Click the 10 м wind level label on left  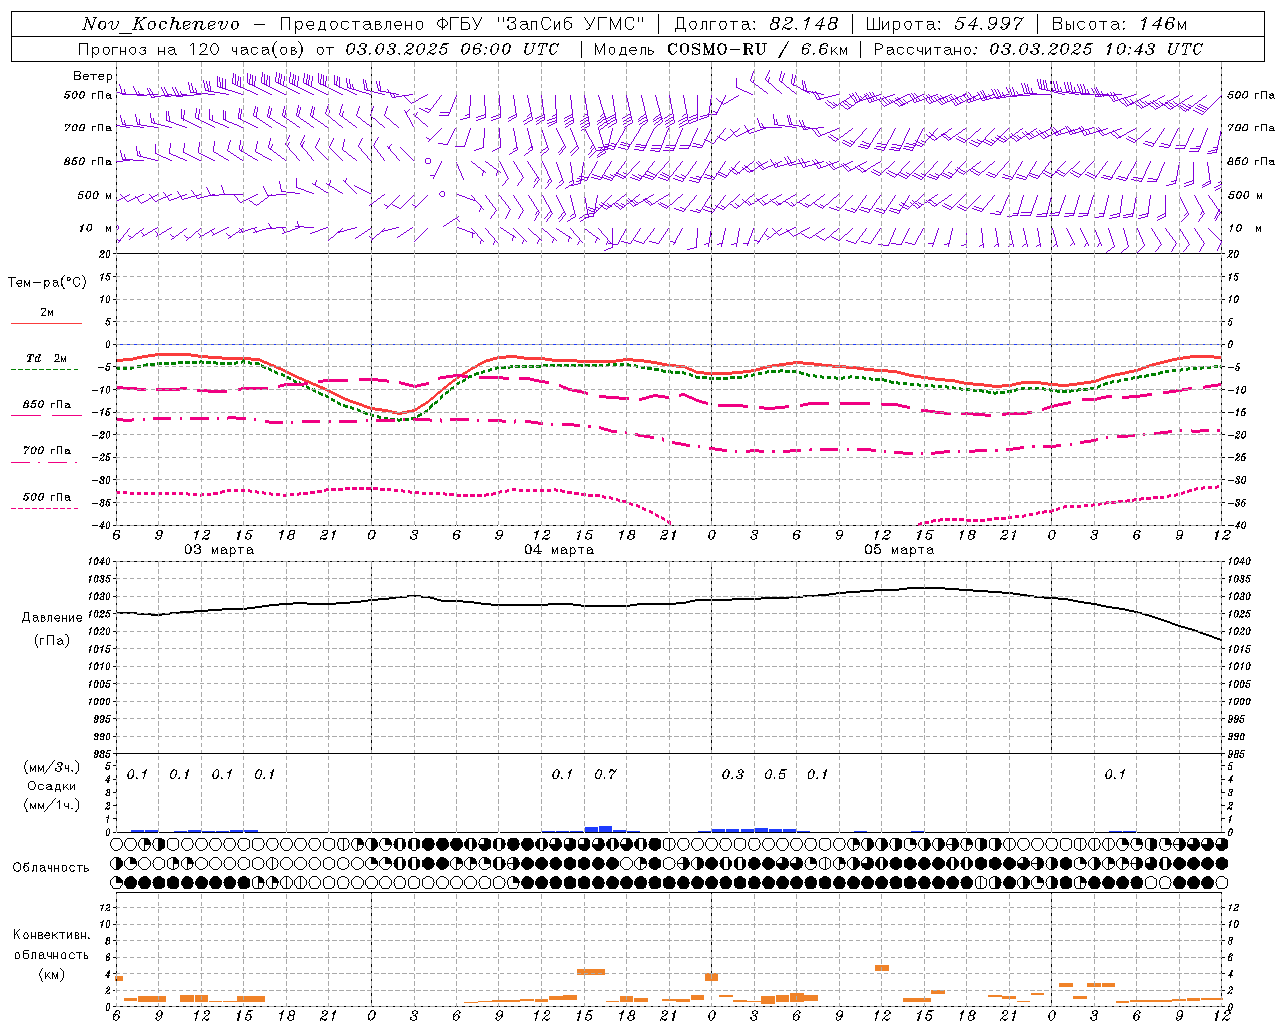click(x=97, y=228)
